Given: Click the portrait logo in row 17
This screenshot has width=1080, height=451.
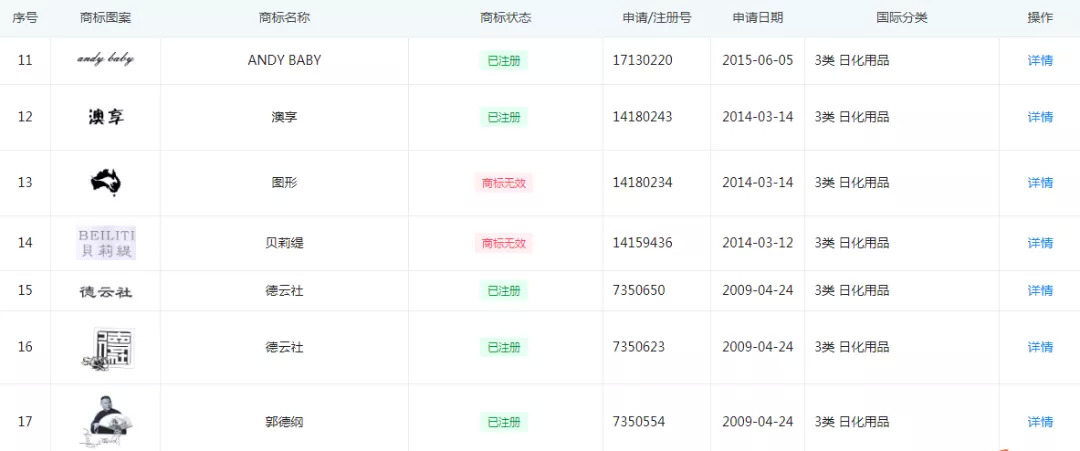Looking at the screenshot, I should point(106,423).
